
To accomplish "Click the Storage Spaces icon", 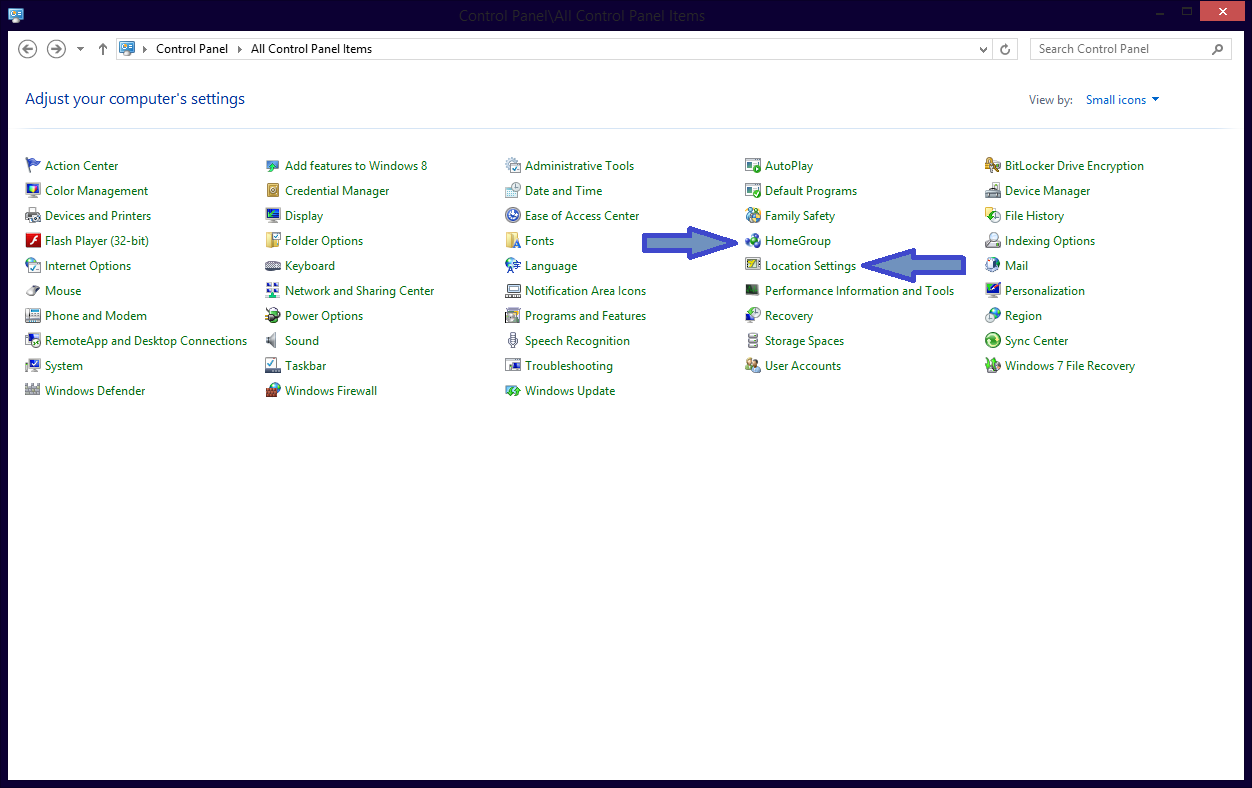I will [x=753, y=341].
